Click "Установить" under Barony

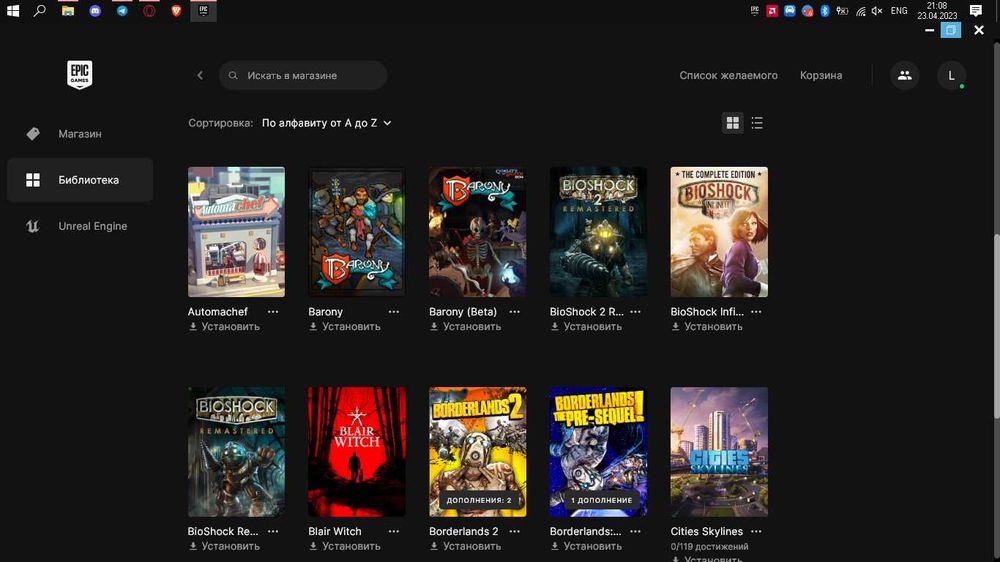(345, 327)
